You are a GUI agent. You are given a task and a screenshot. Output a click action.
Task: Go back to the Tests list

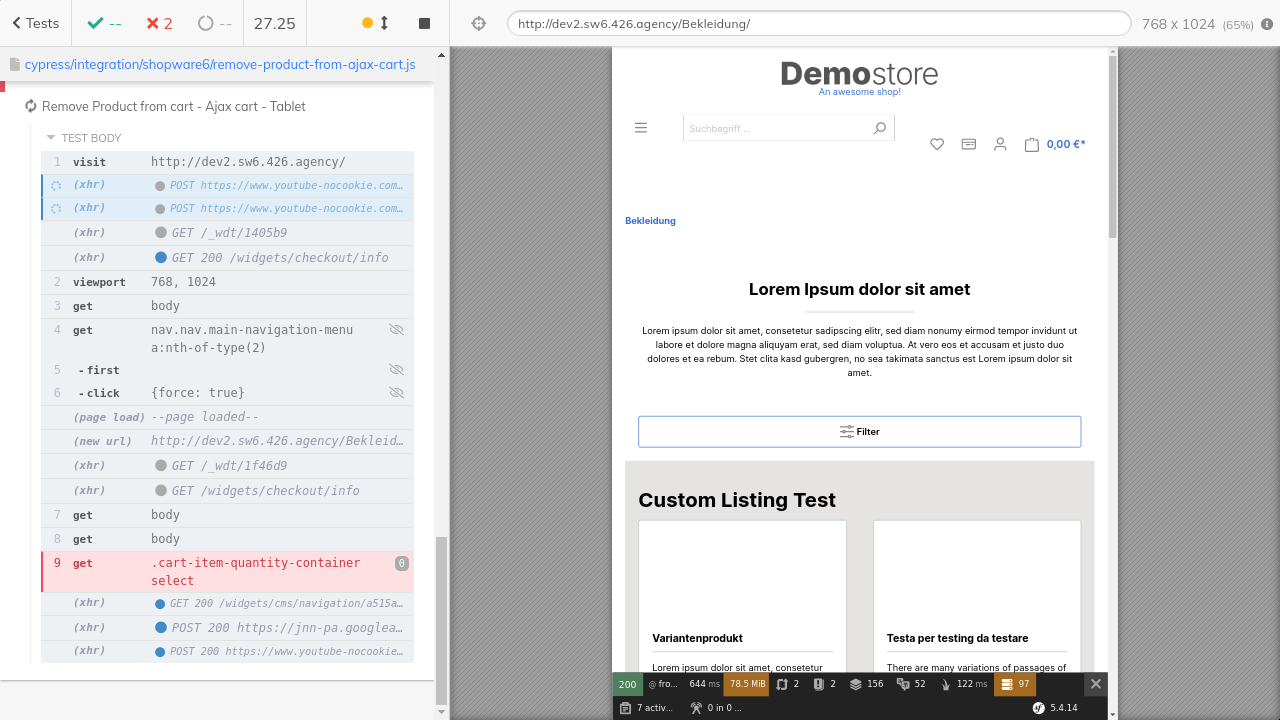pos(35,23)
